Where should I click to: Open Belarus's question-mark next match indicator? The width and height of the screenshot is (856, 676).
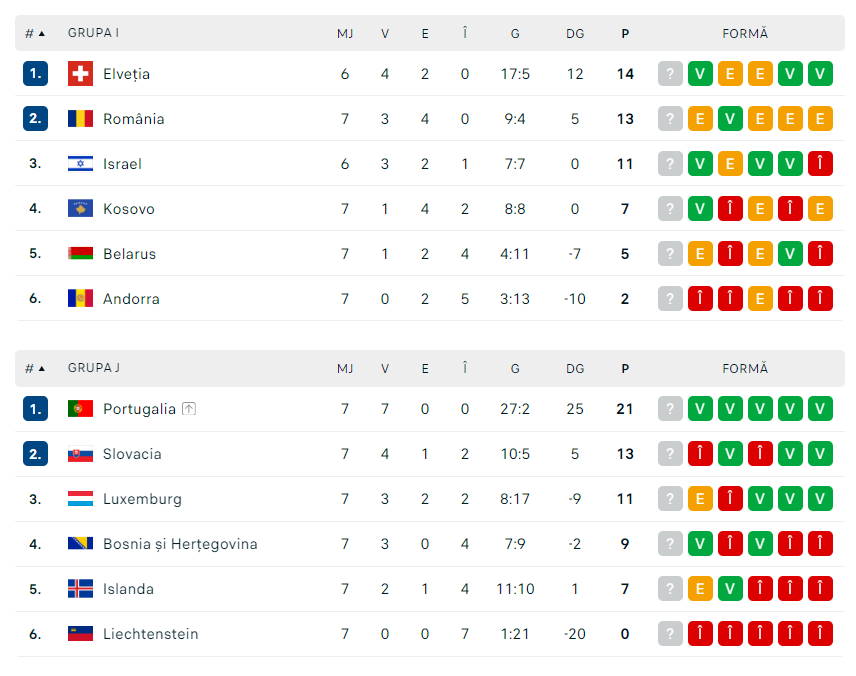[x=670, y=253]
